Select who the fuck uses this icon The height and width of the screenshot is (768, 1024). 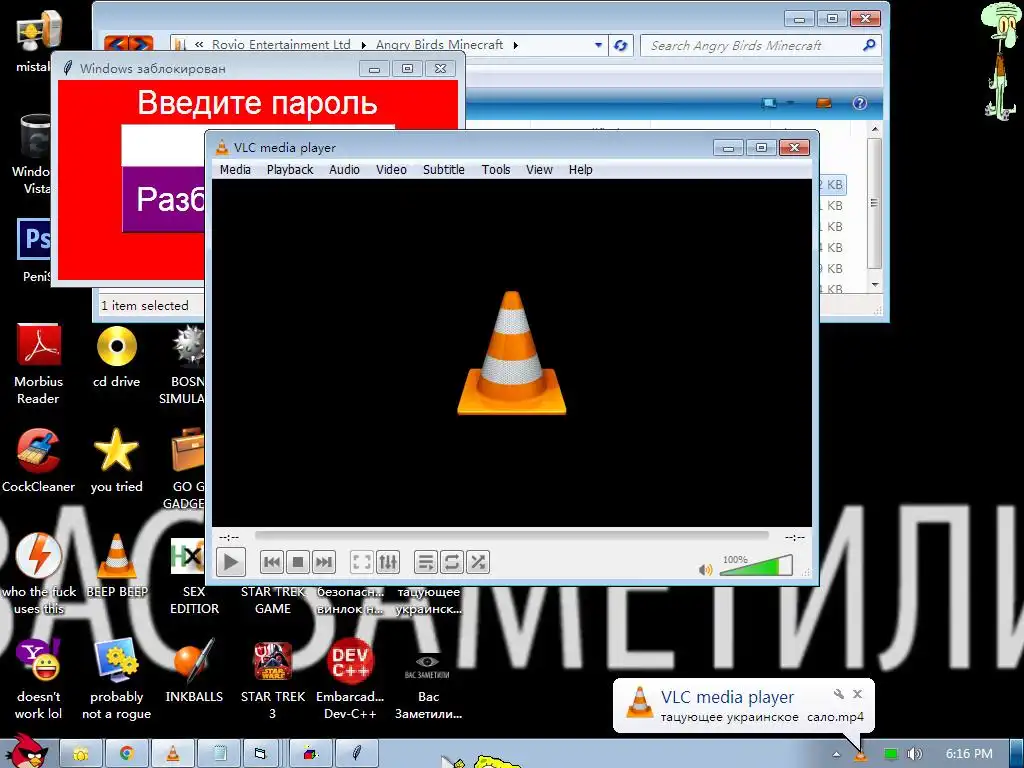click(x=39, y=573)
